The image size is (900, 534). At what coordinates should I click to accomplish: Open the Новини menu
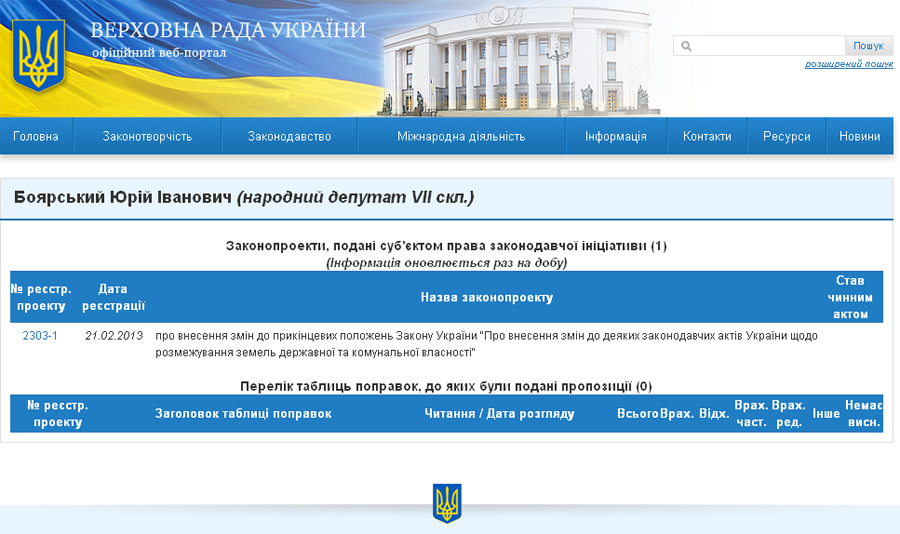tap(860, 136)
